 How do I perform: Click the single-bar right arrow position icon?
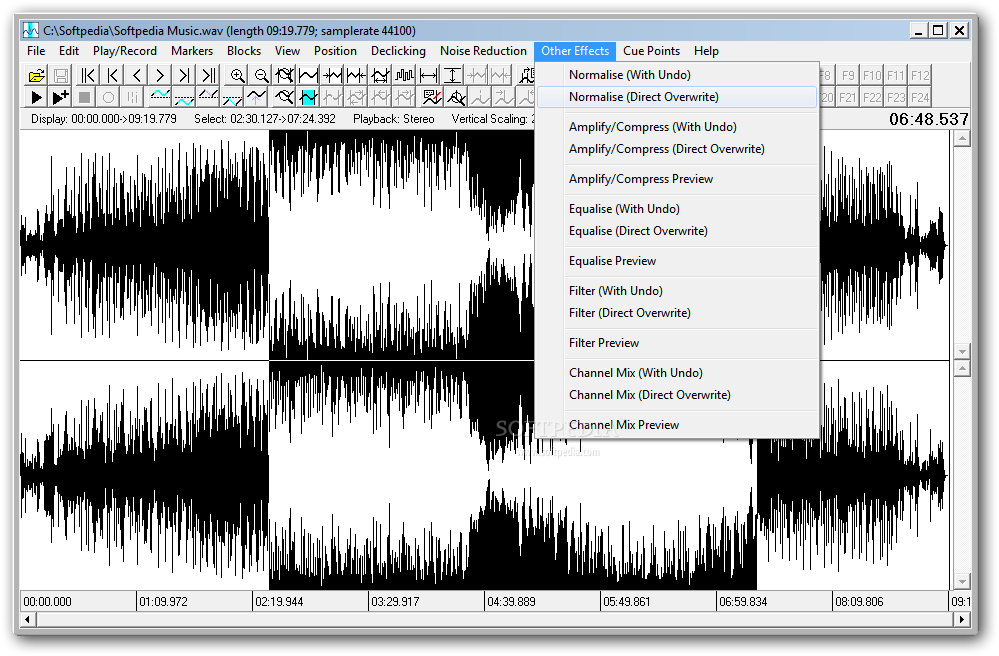pos(184,76)
